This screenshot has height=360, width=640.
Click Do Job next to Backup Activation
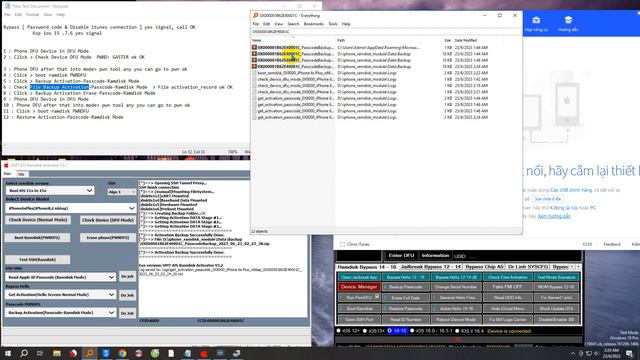coord(127,313)
